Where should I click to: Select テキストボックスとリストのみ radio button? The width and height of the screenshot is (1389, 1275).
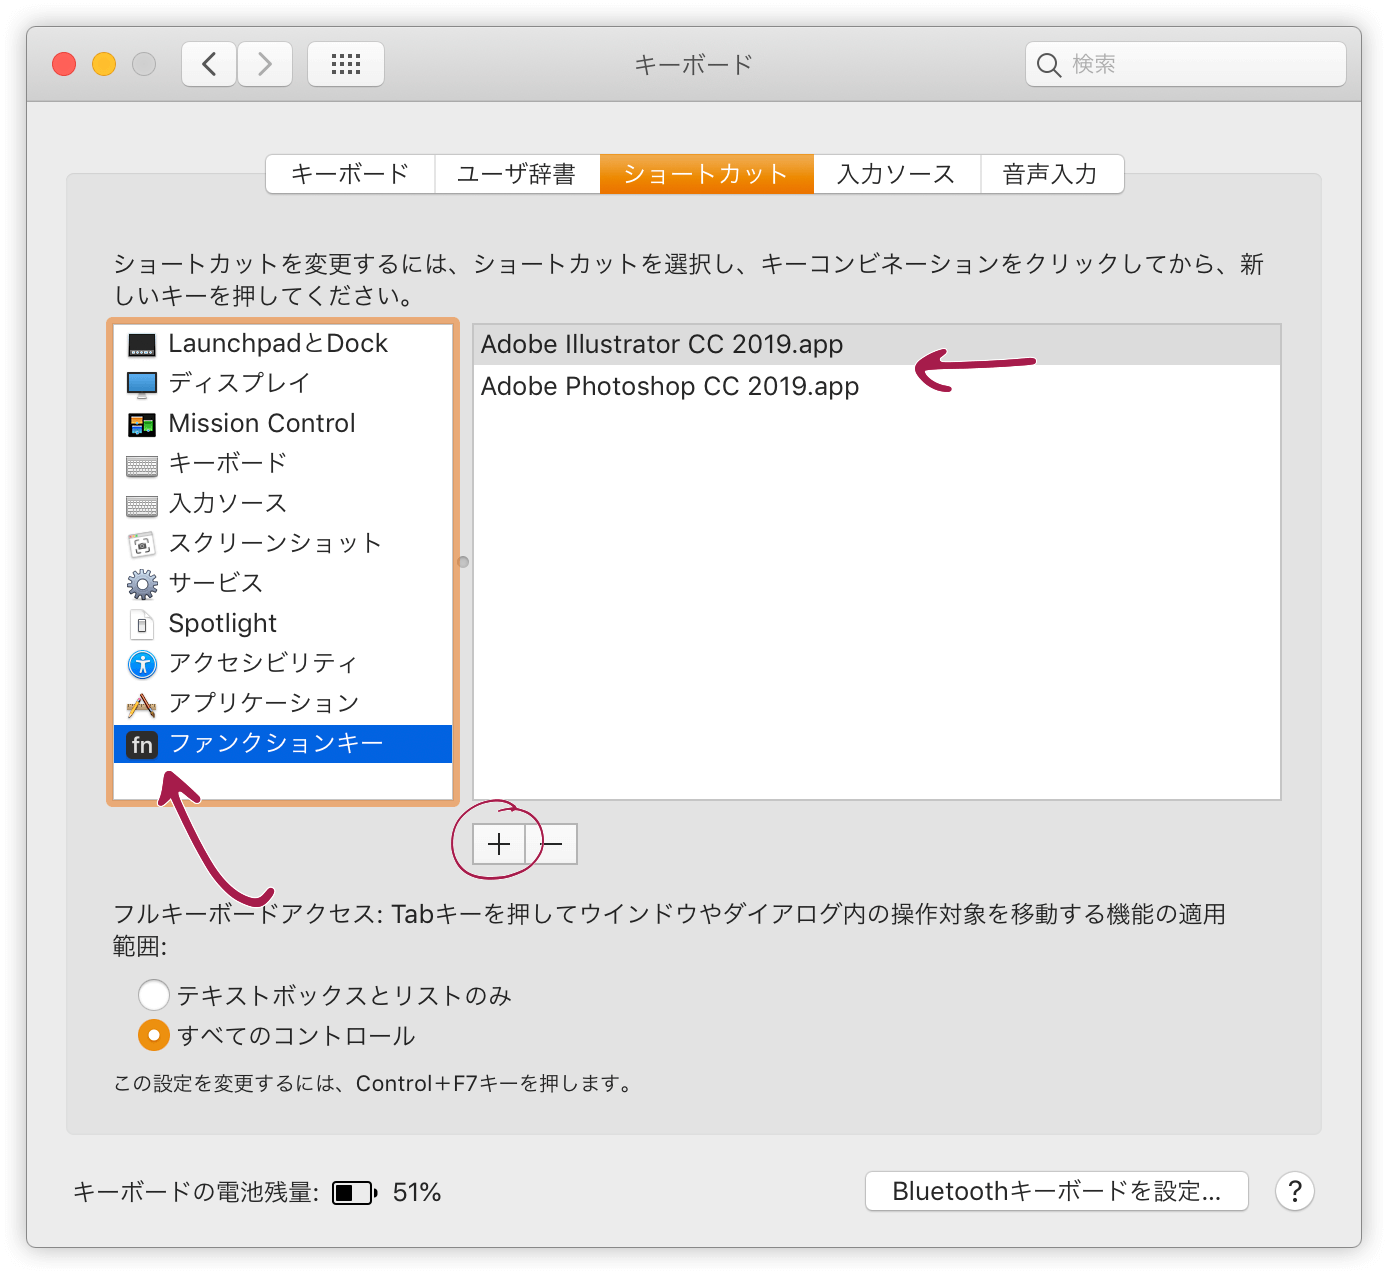coord(153,995)
